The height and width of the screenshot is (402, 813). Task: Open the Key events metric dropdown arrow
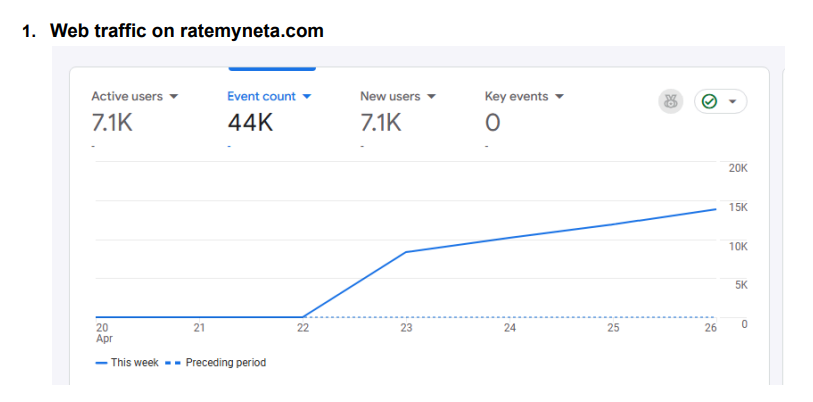(559, 96)
